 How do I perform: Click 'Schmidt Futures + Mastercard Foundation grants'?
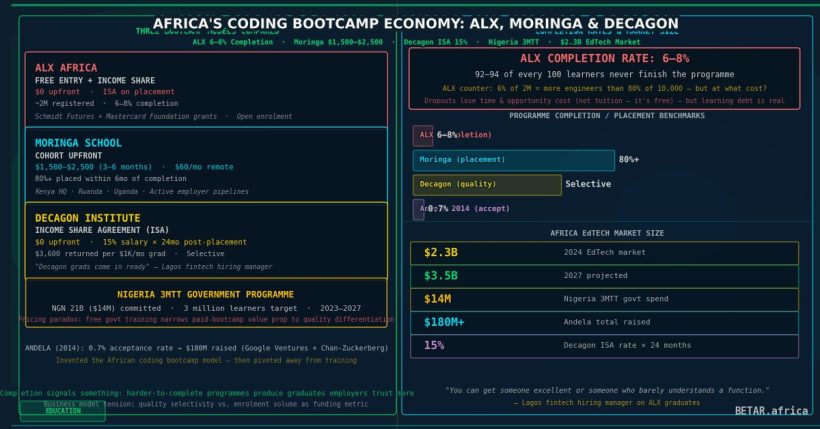click(126, 116)
